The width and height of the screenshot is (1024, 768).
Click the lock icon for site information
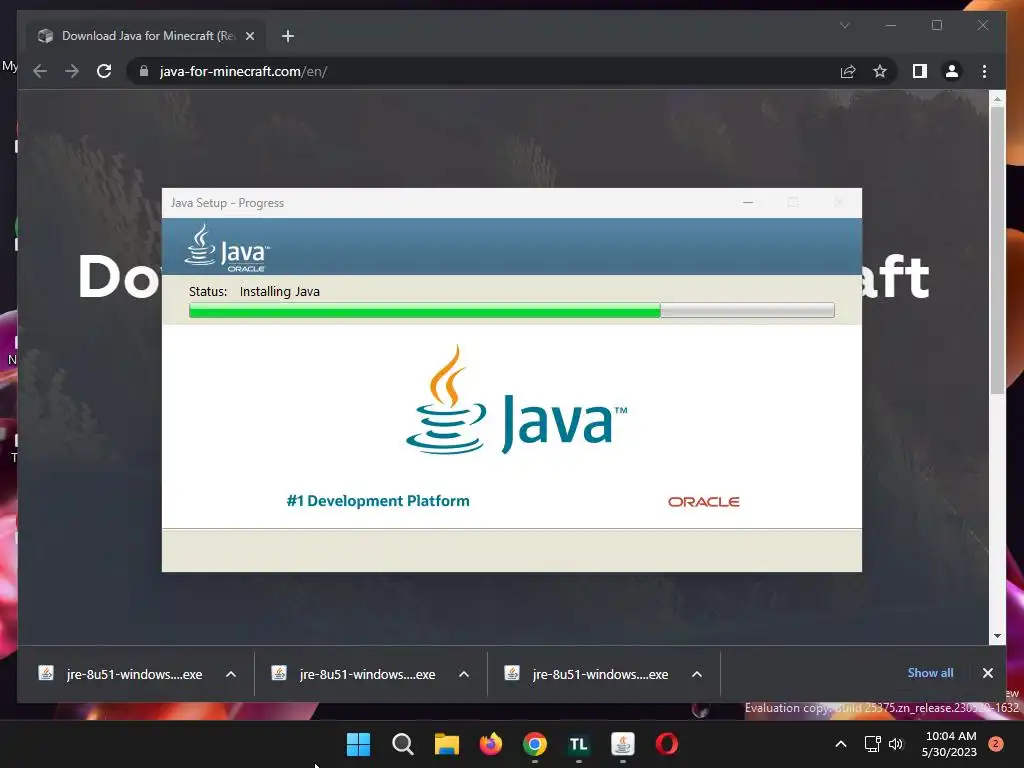coord(144,71)
